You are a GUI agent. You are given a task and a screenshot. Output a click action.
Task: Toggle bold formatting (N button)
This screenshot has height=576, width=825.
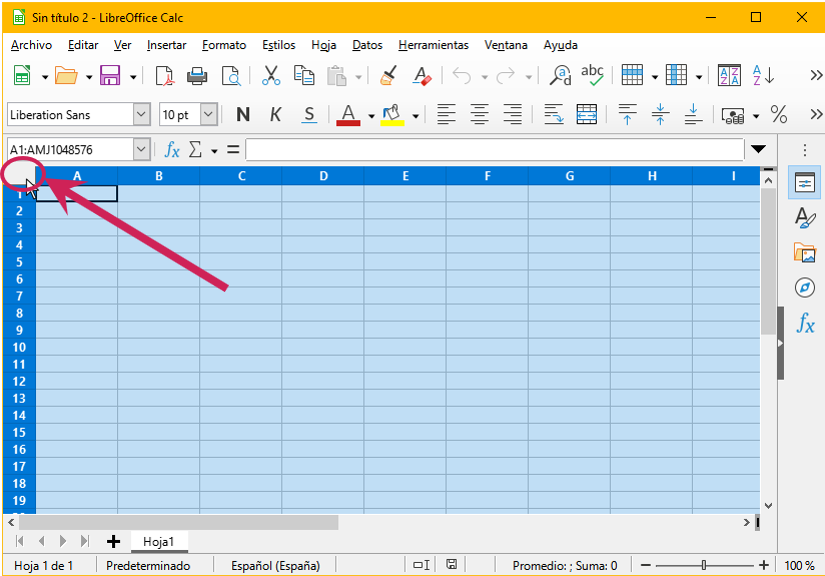(x=242, y=115)
